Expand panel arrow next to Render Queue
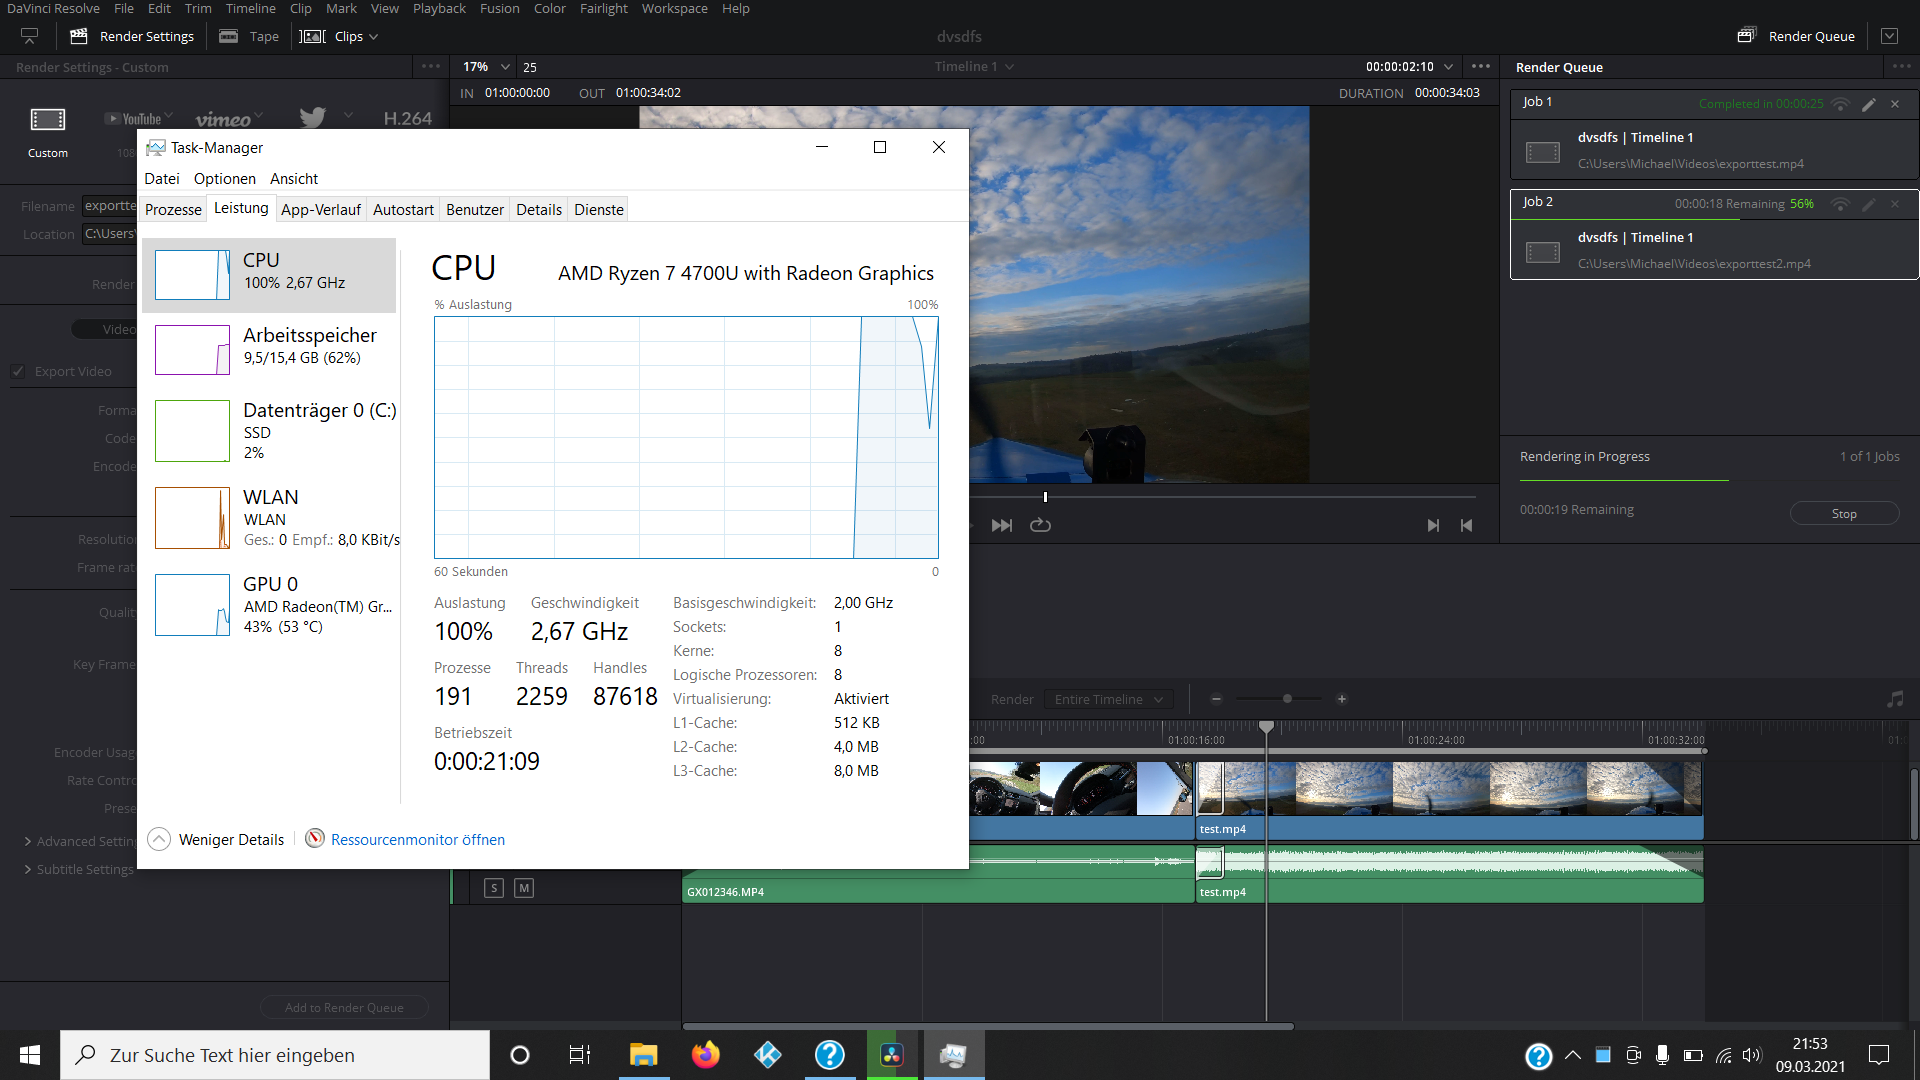The image size is (1920, 1080). [1889, 36]
